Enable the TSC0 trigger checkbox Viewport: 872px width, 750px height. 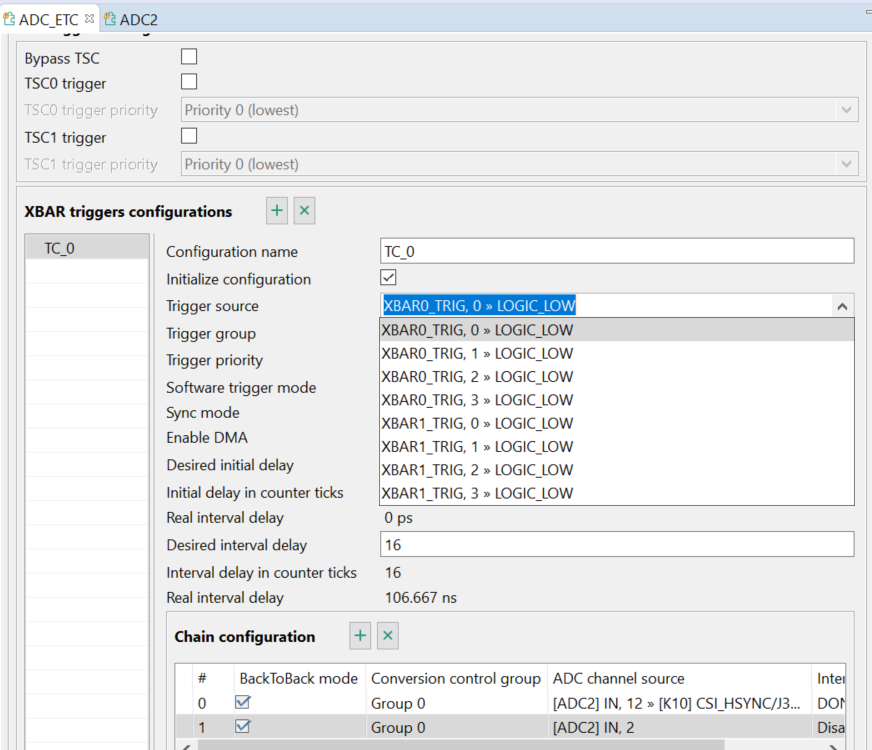point(188,82)
